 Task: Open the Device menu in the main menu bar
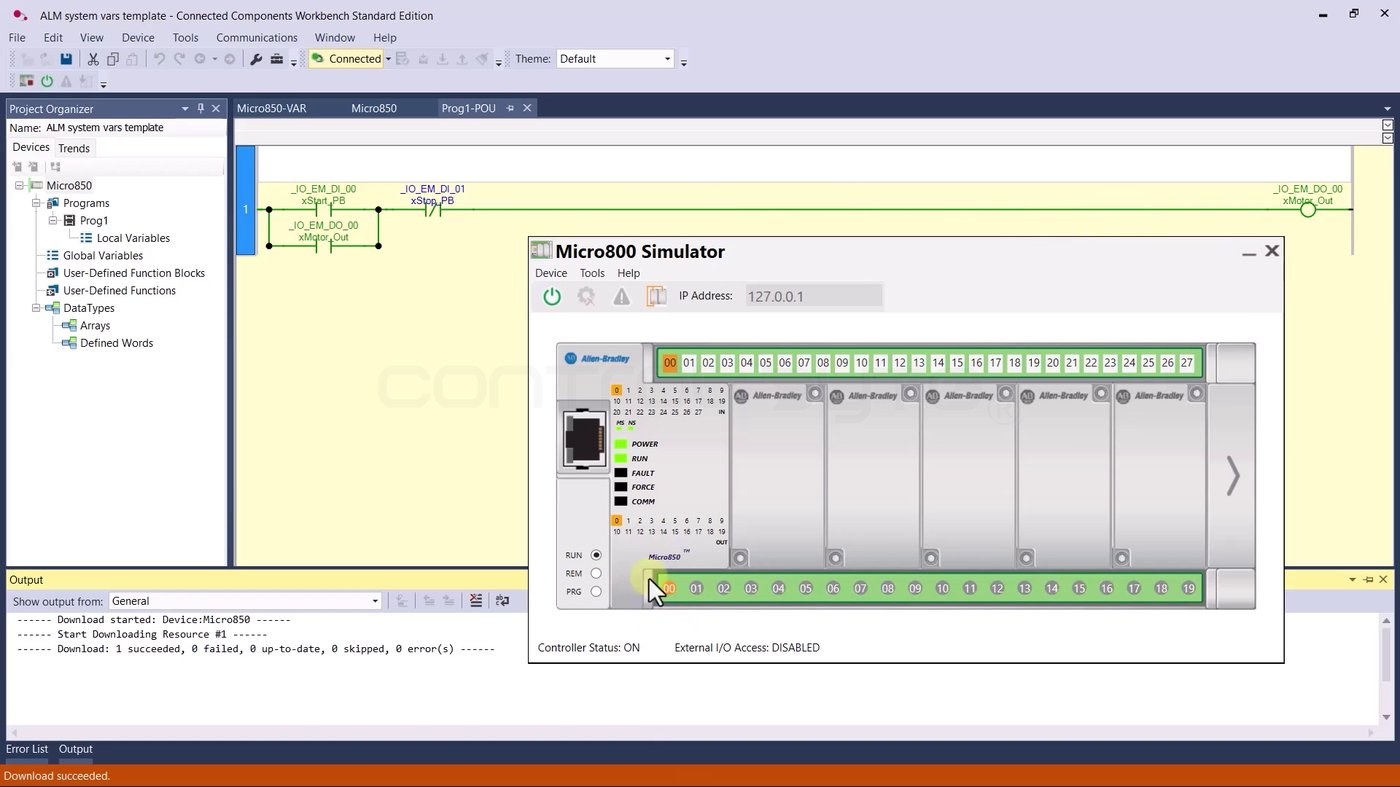coord(138,38)
